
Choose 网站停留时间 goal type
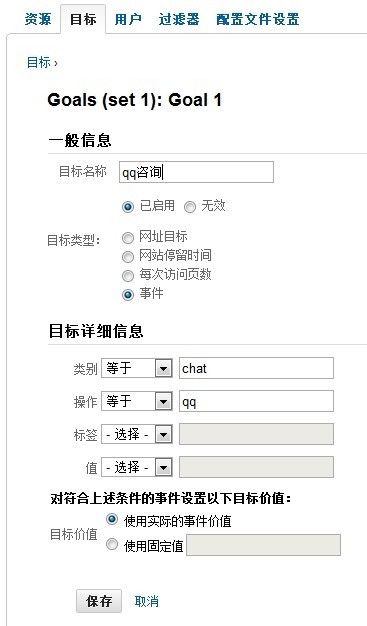[x=128, y=257]
